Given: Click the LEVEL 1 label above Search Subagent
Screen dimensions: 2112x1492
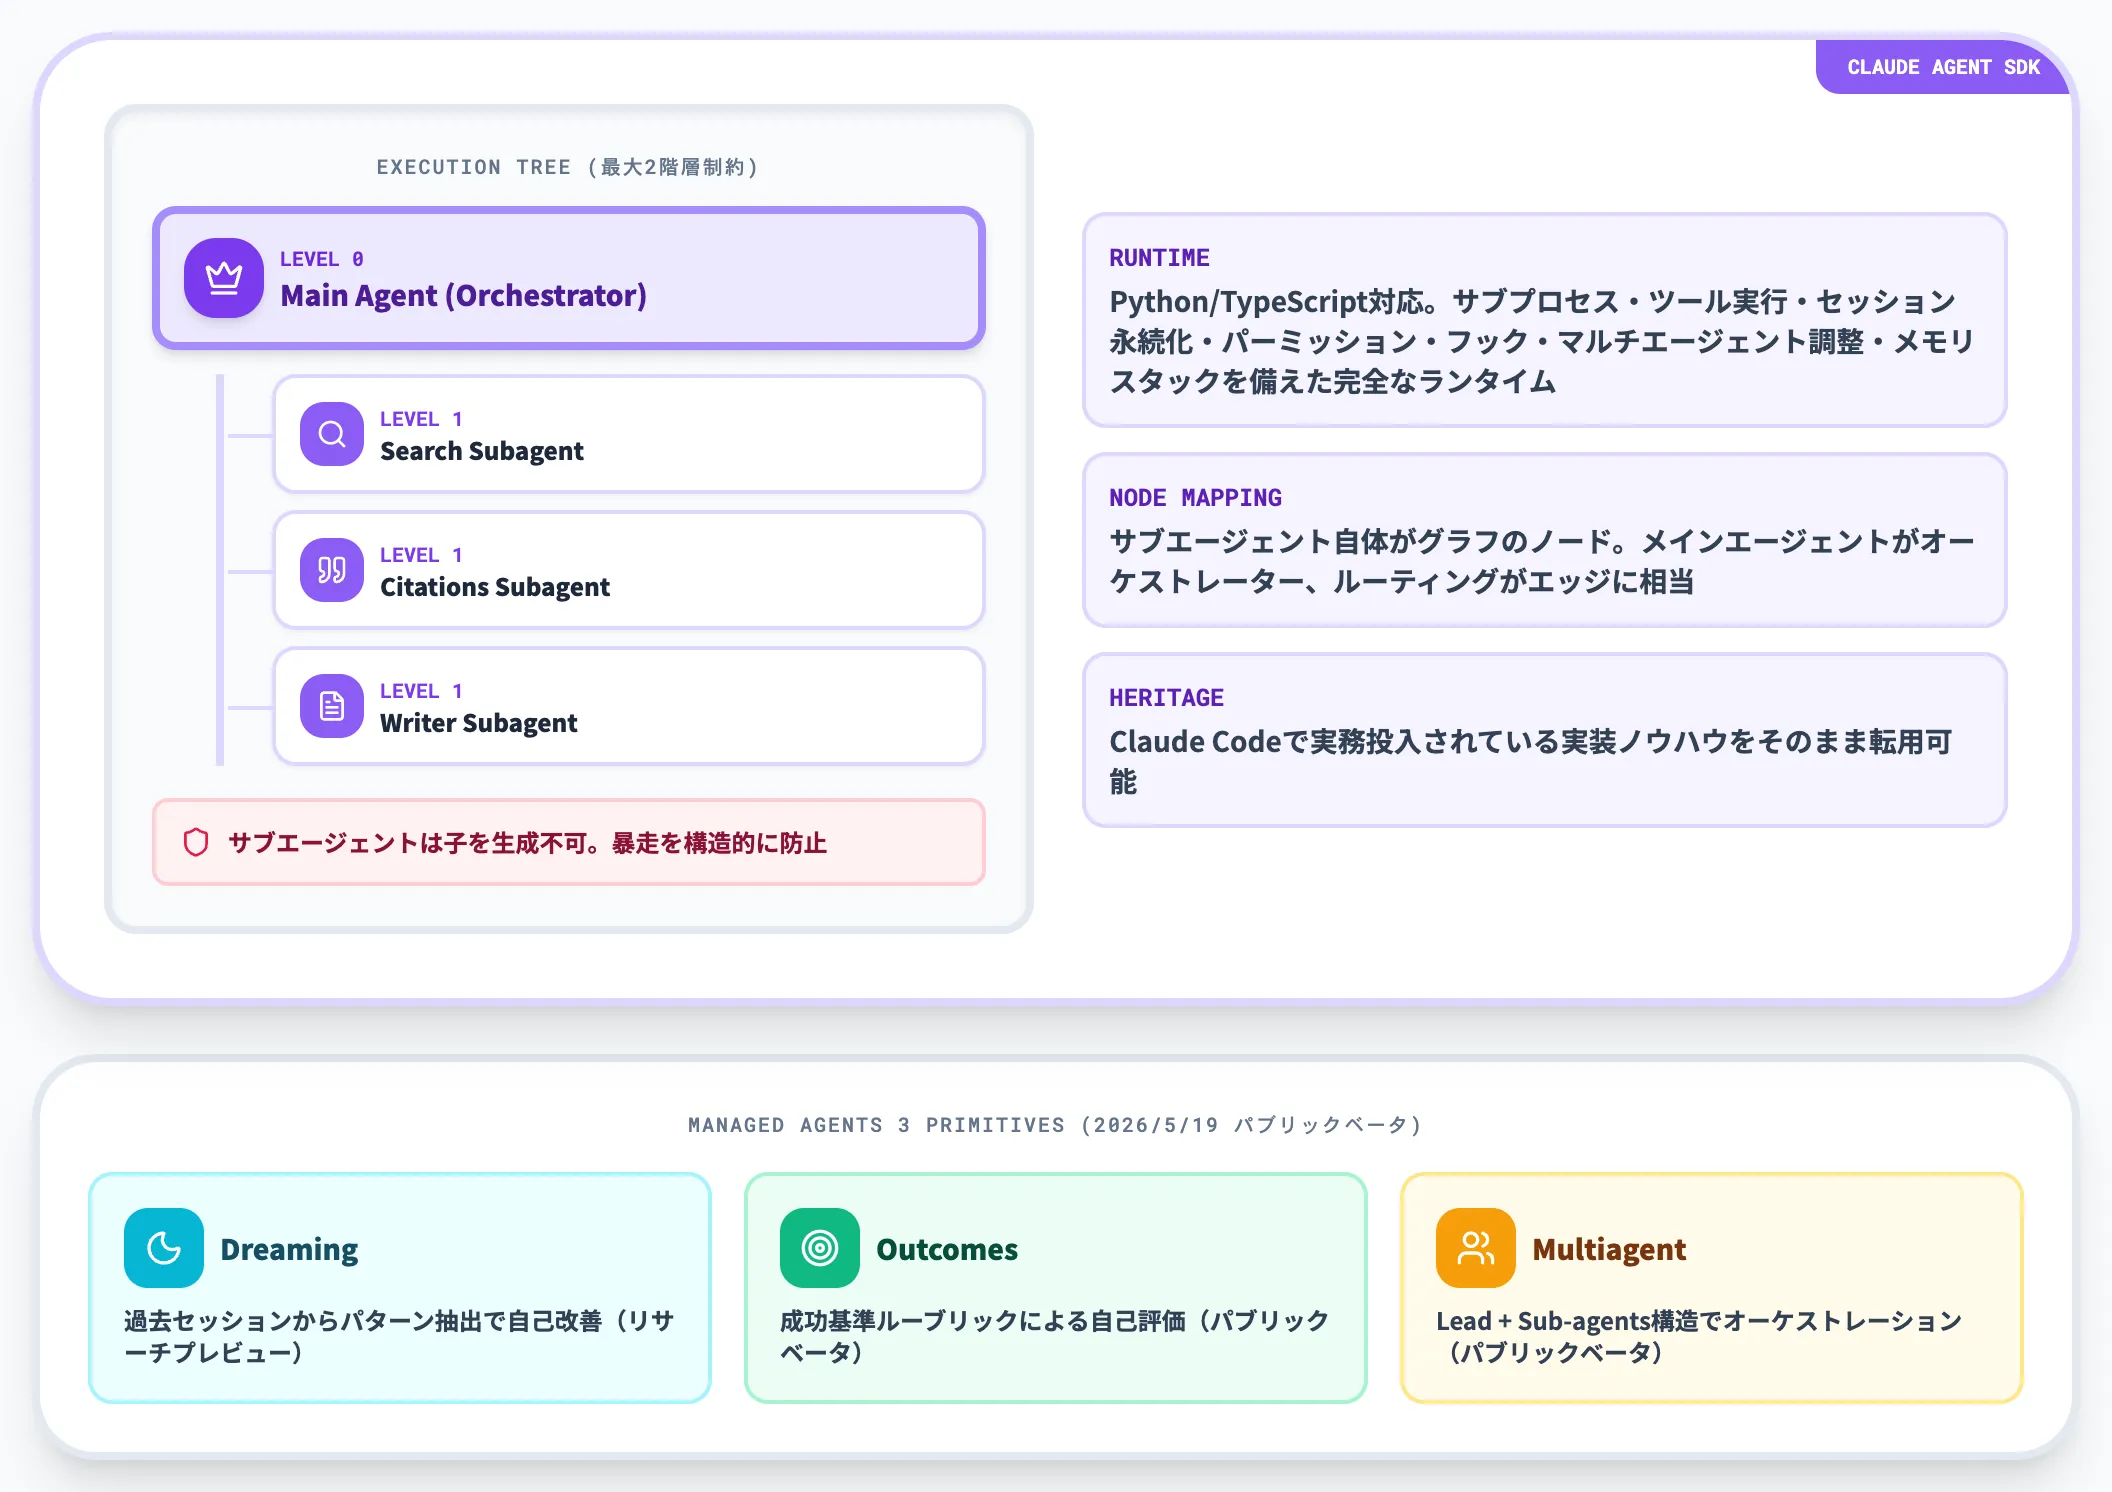Looking at the screenshot, I should click(421, 419).
